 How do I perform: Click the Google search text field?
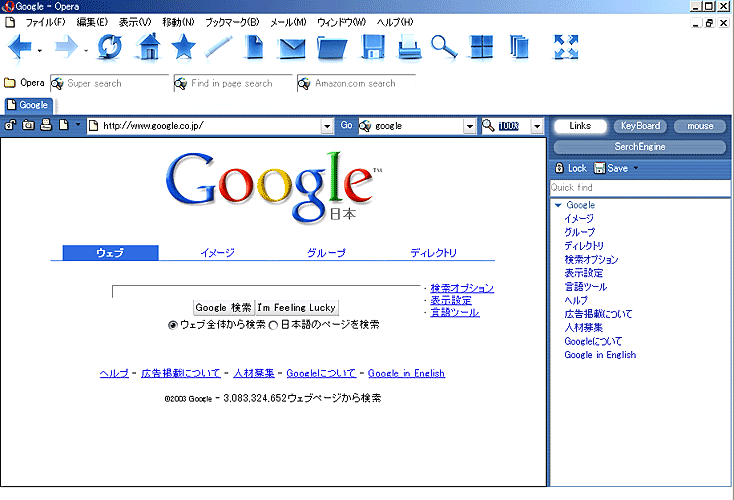pyautogui.click(x=266, y=291)
